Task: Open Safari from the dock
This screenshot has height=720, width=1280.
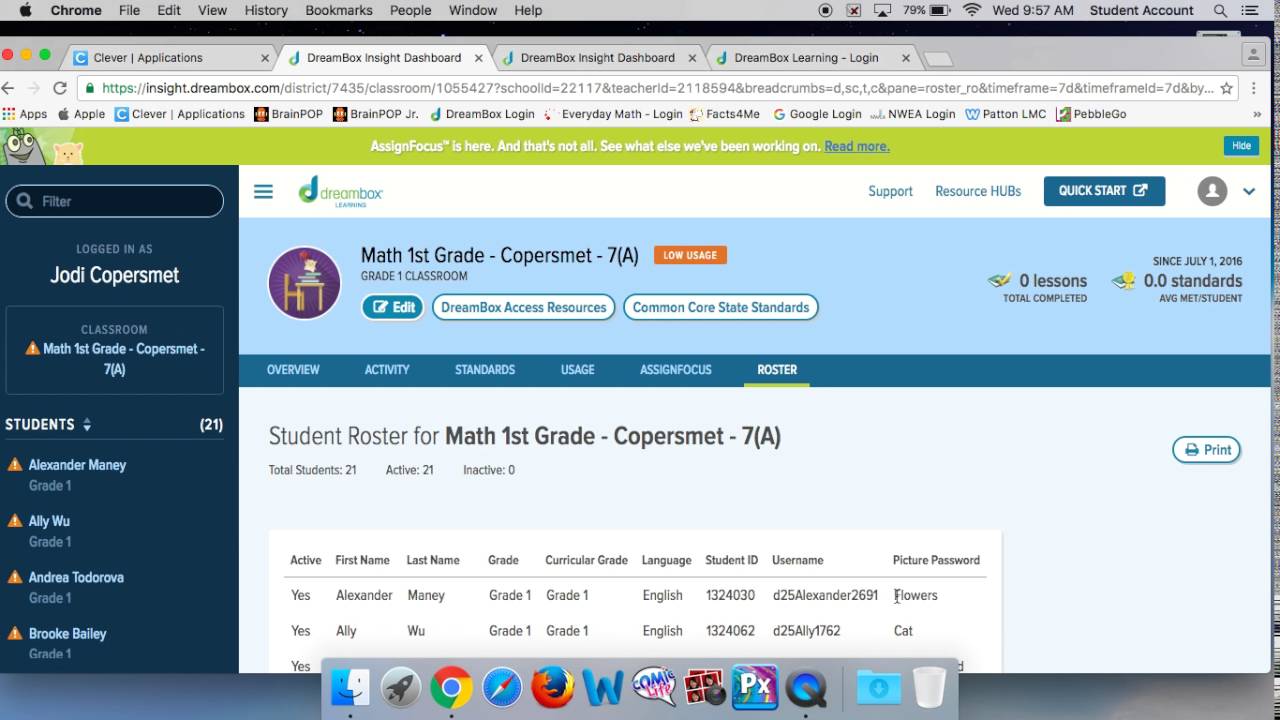Action: coord(502,687)
